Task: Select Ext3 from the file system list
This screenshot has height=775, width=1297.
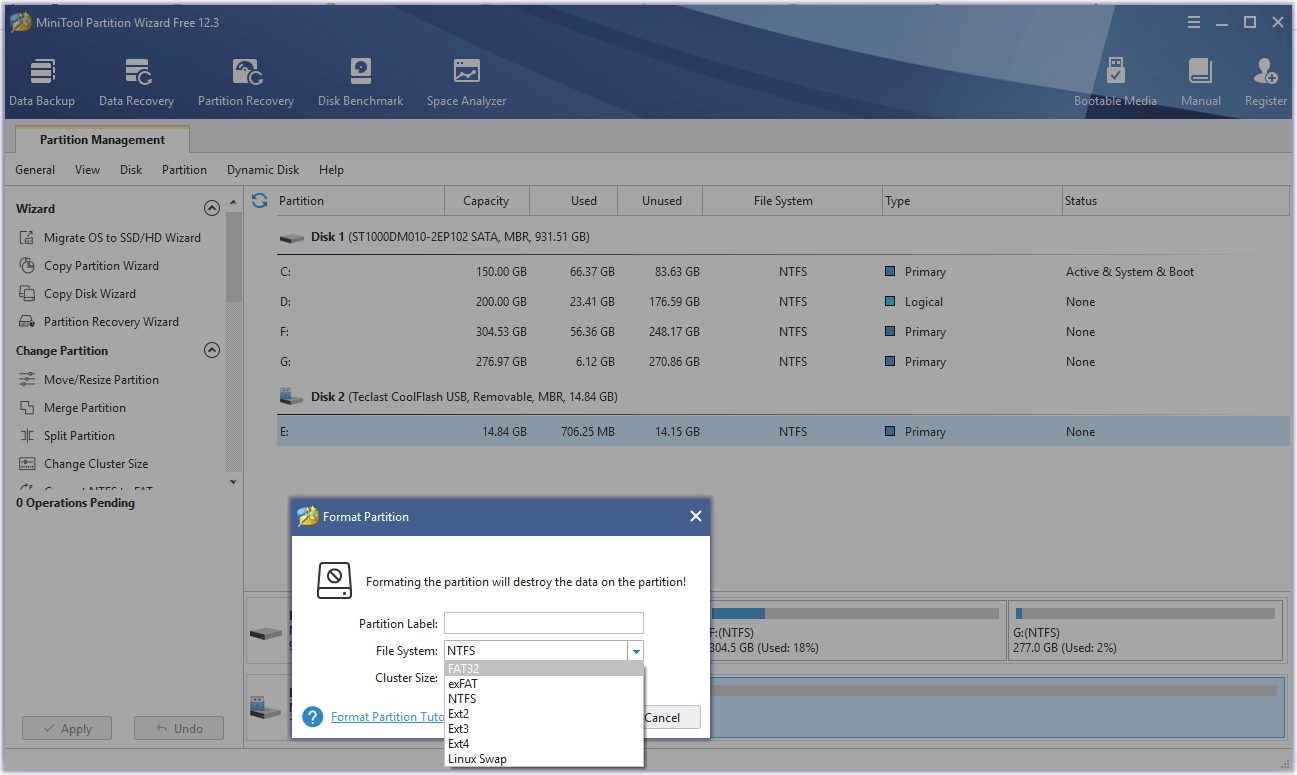Action: coord(544,729)
